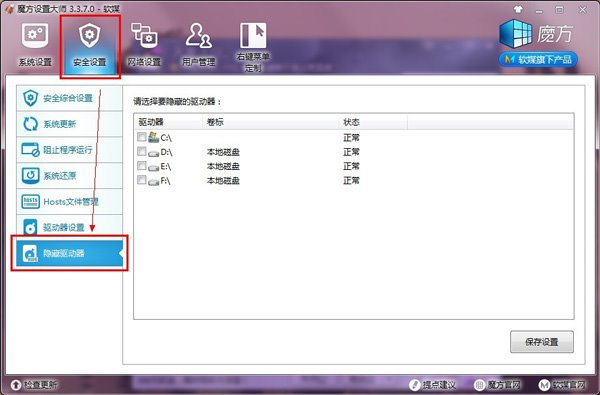Screen dimensions: 600x395
Task: Open Hosts文件管理 sidebar item
Action: (69, 201)
